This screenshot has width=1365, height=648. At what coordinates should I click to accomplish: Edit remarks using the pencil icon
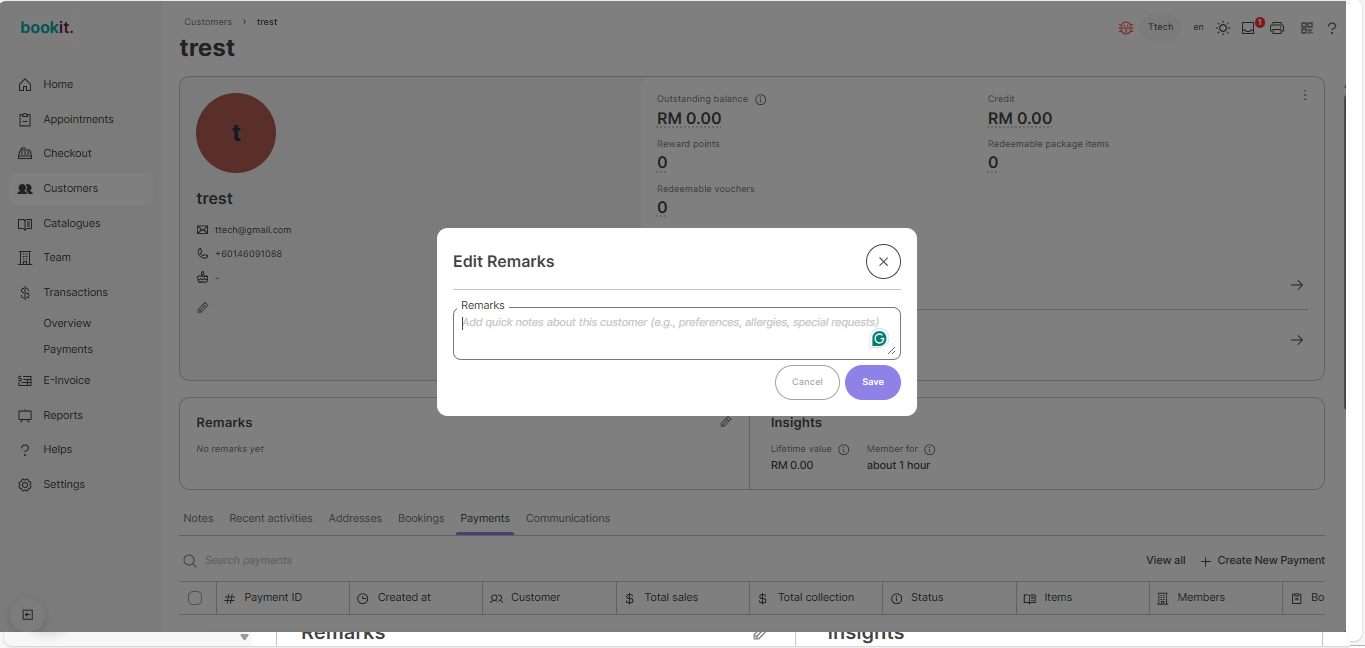[x=726, y=422]
